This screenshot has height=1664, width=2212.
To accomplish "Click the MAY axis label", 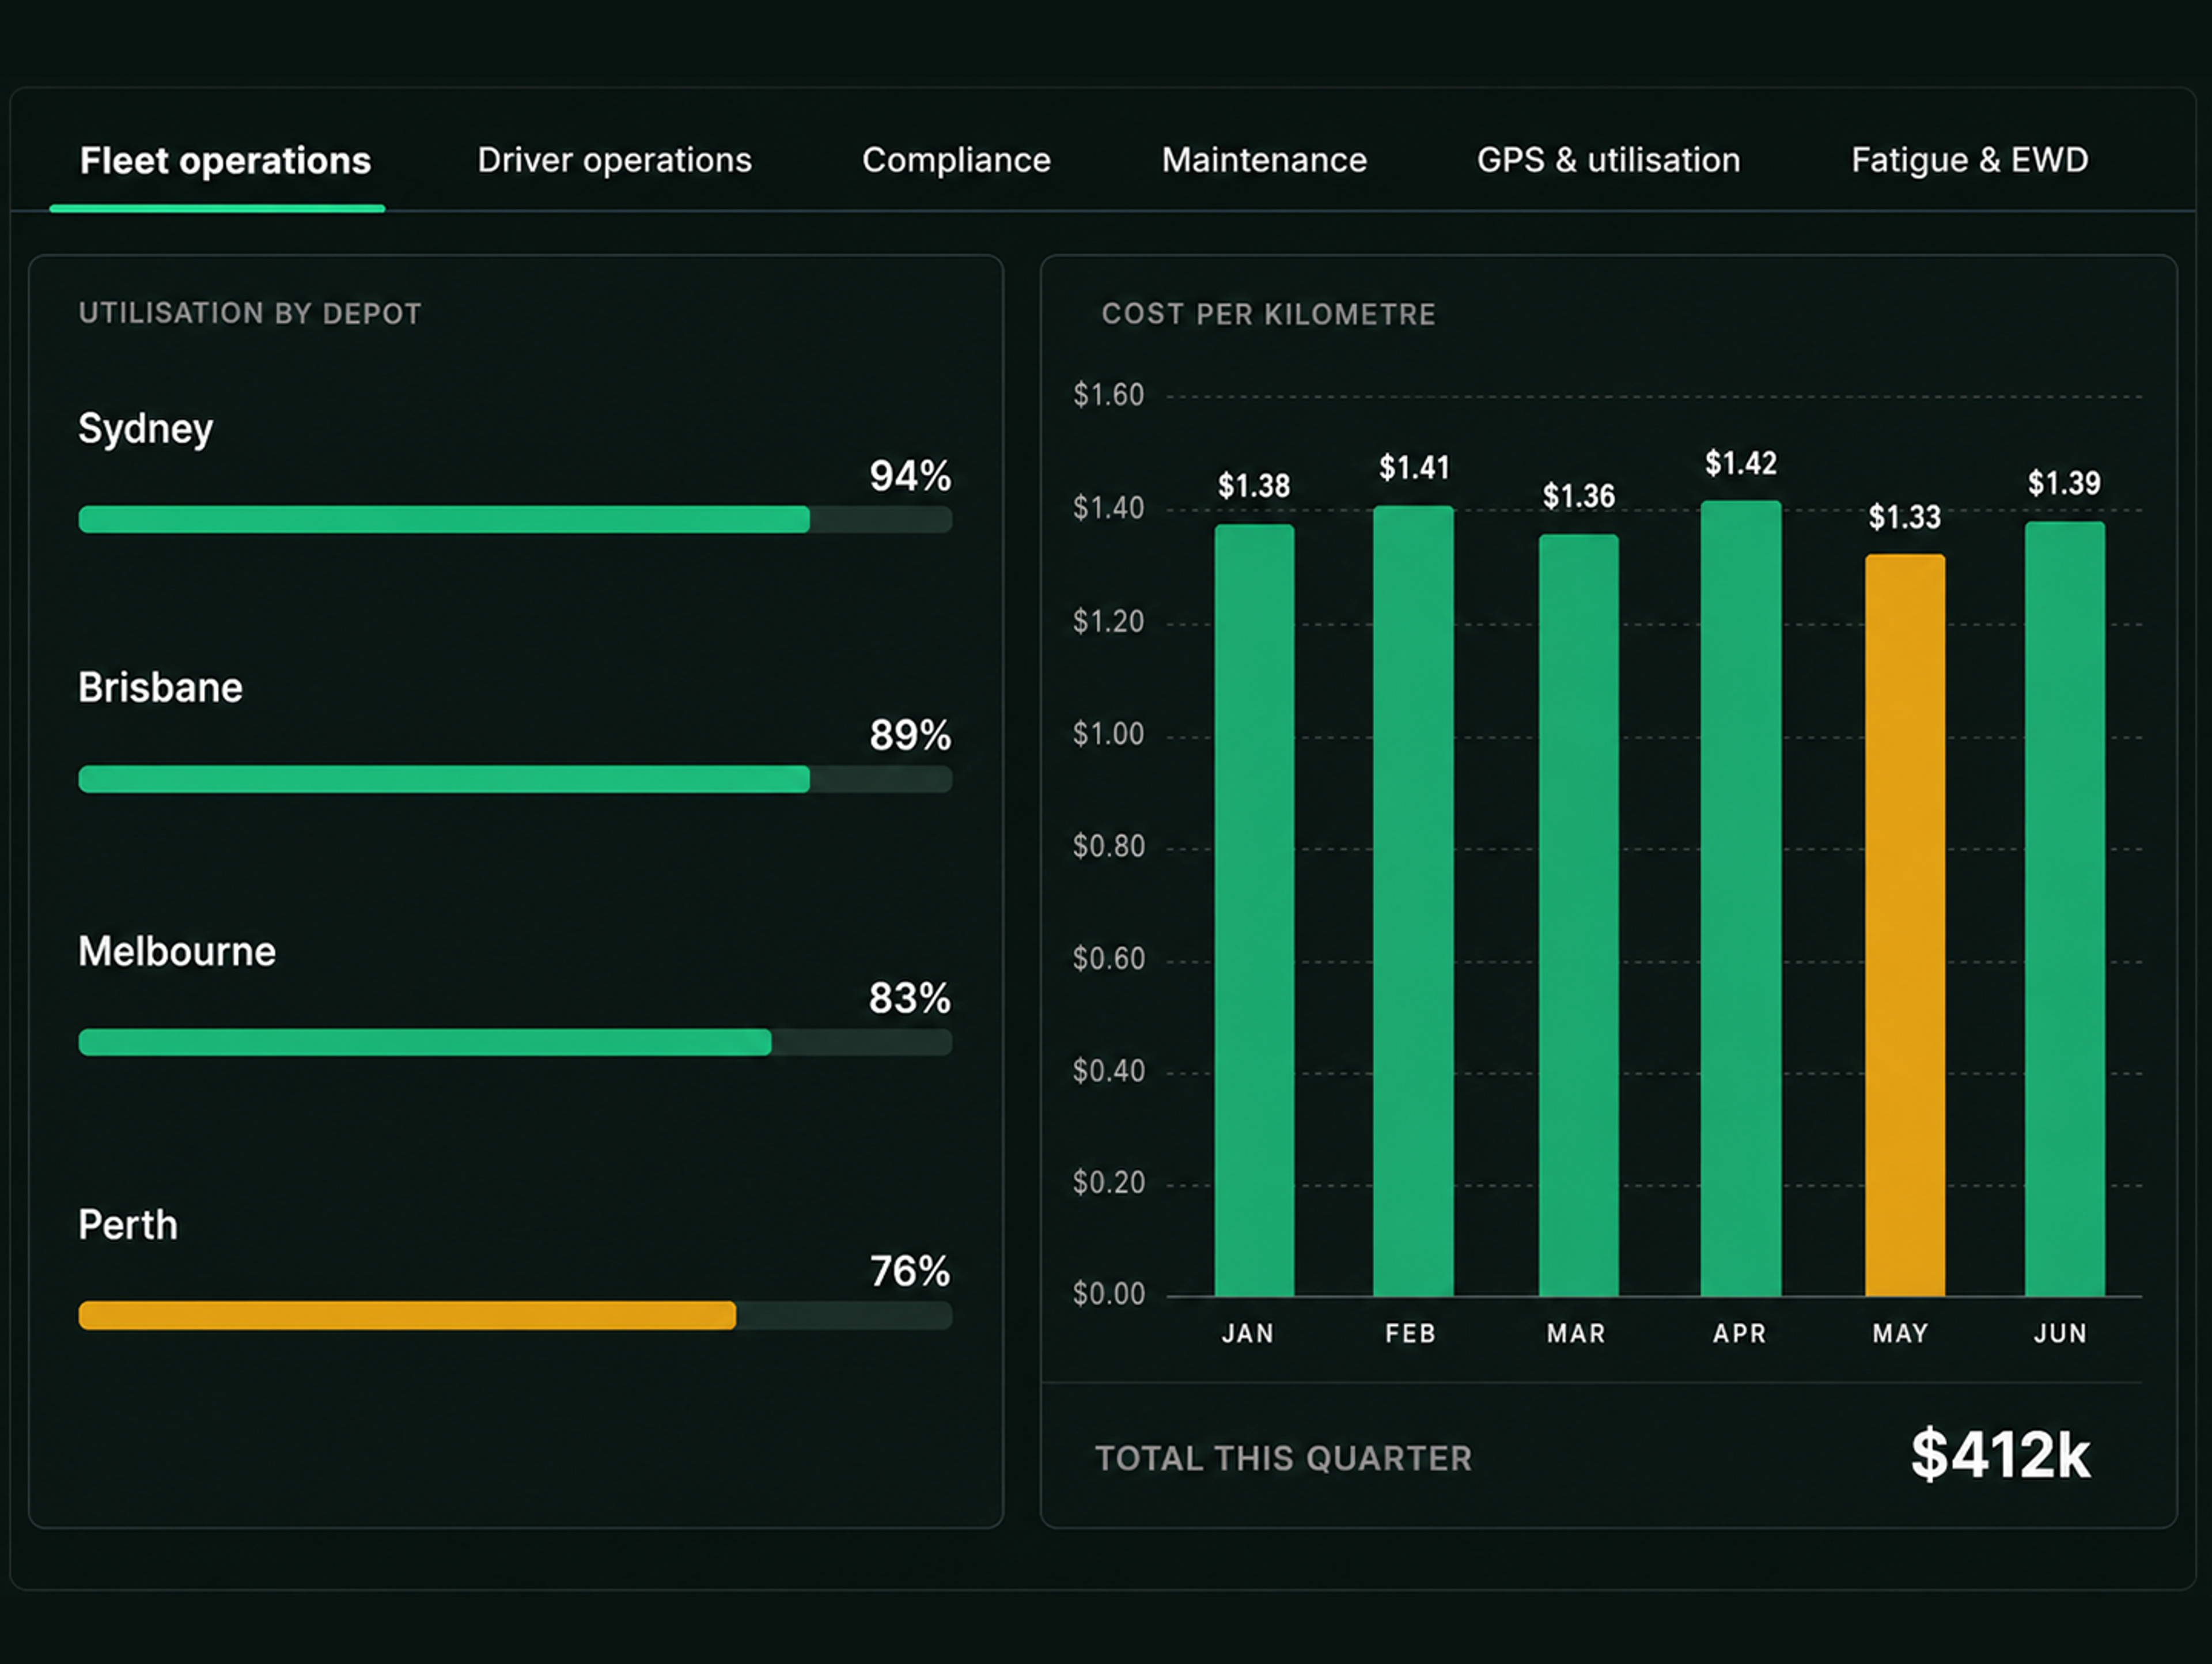I will click(1900, 1333).
